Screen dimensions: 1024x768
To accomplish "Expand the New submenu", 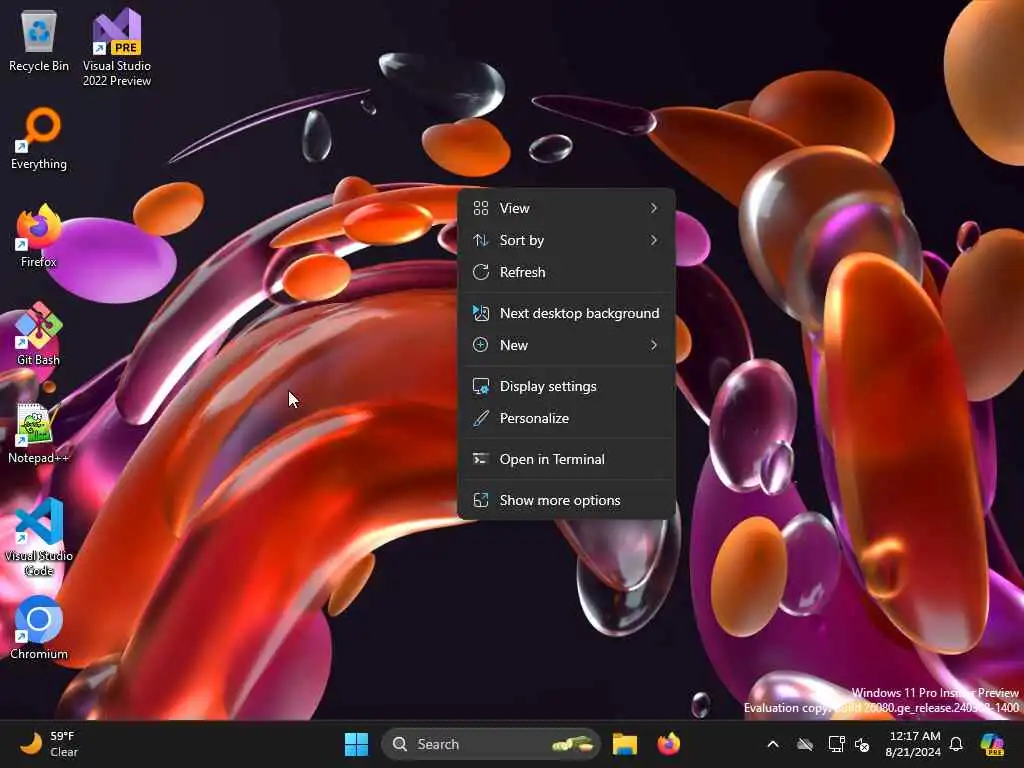I will 566,345.
